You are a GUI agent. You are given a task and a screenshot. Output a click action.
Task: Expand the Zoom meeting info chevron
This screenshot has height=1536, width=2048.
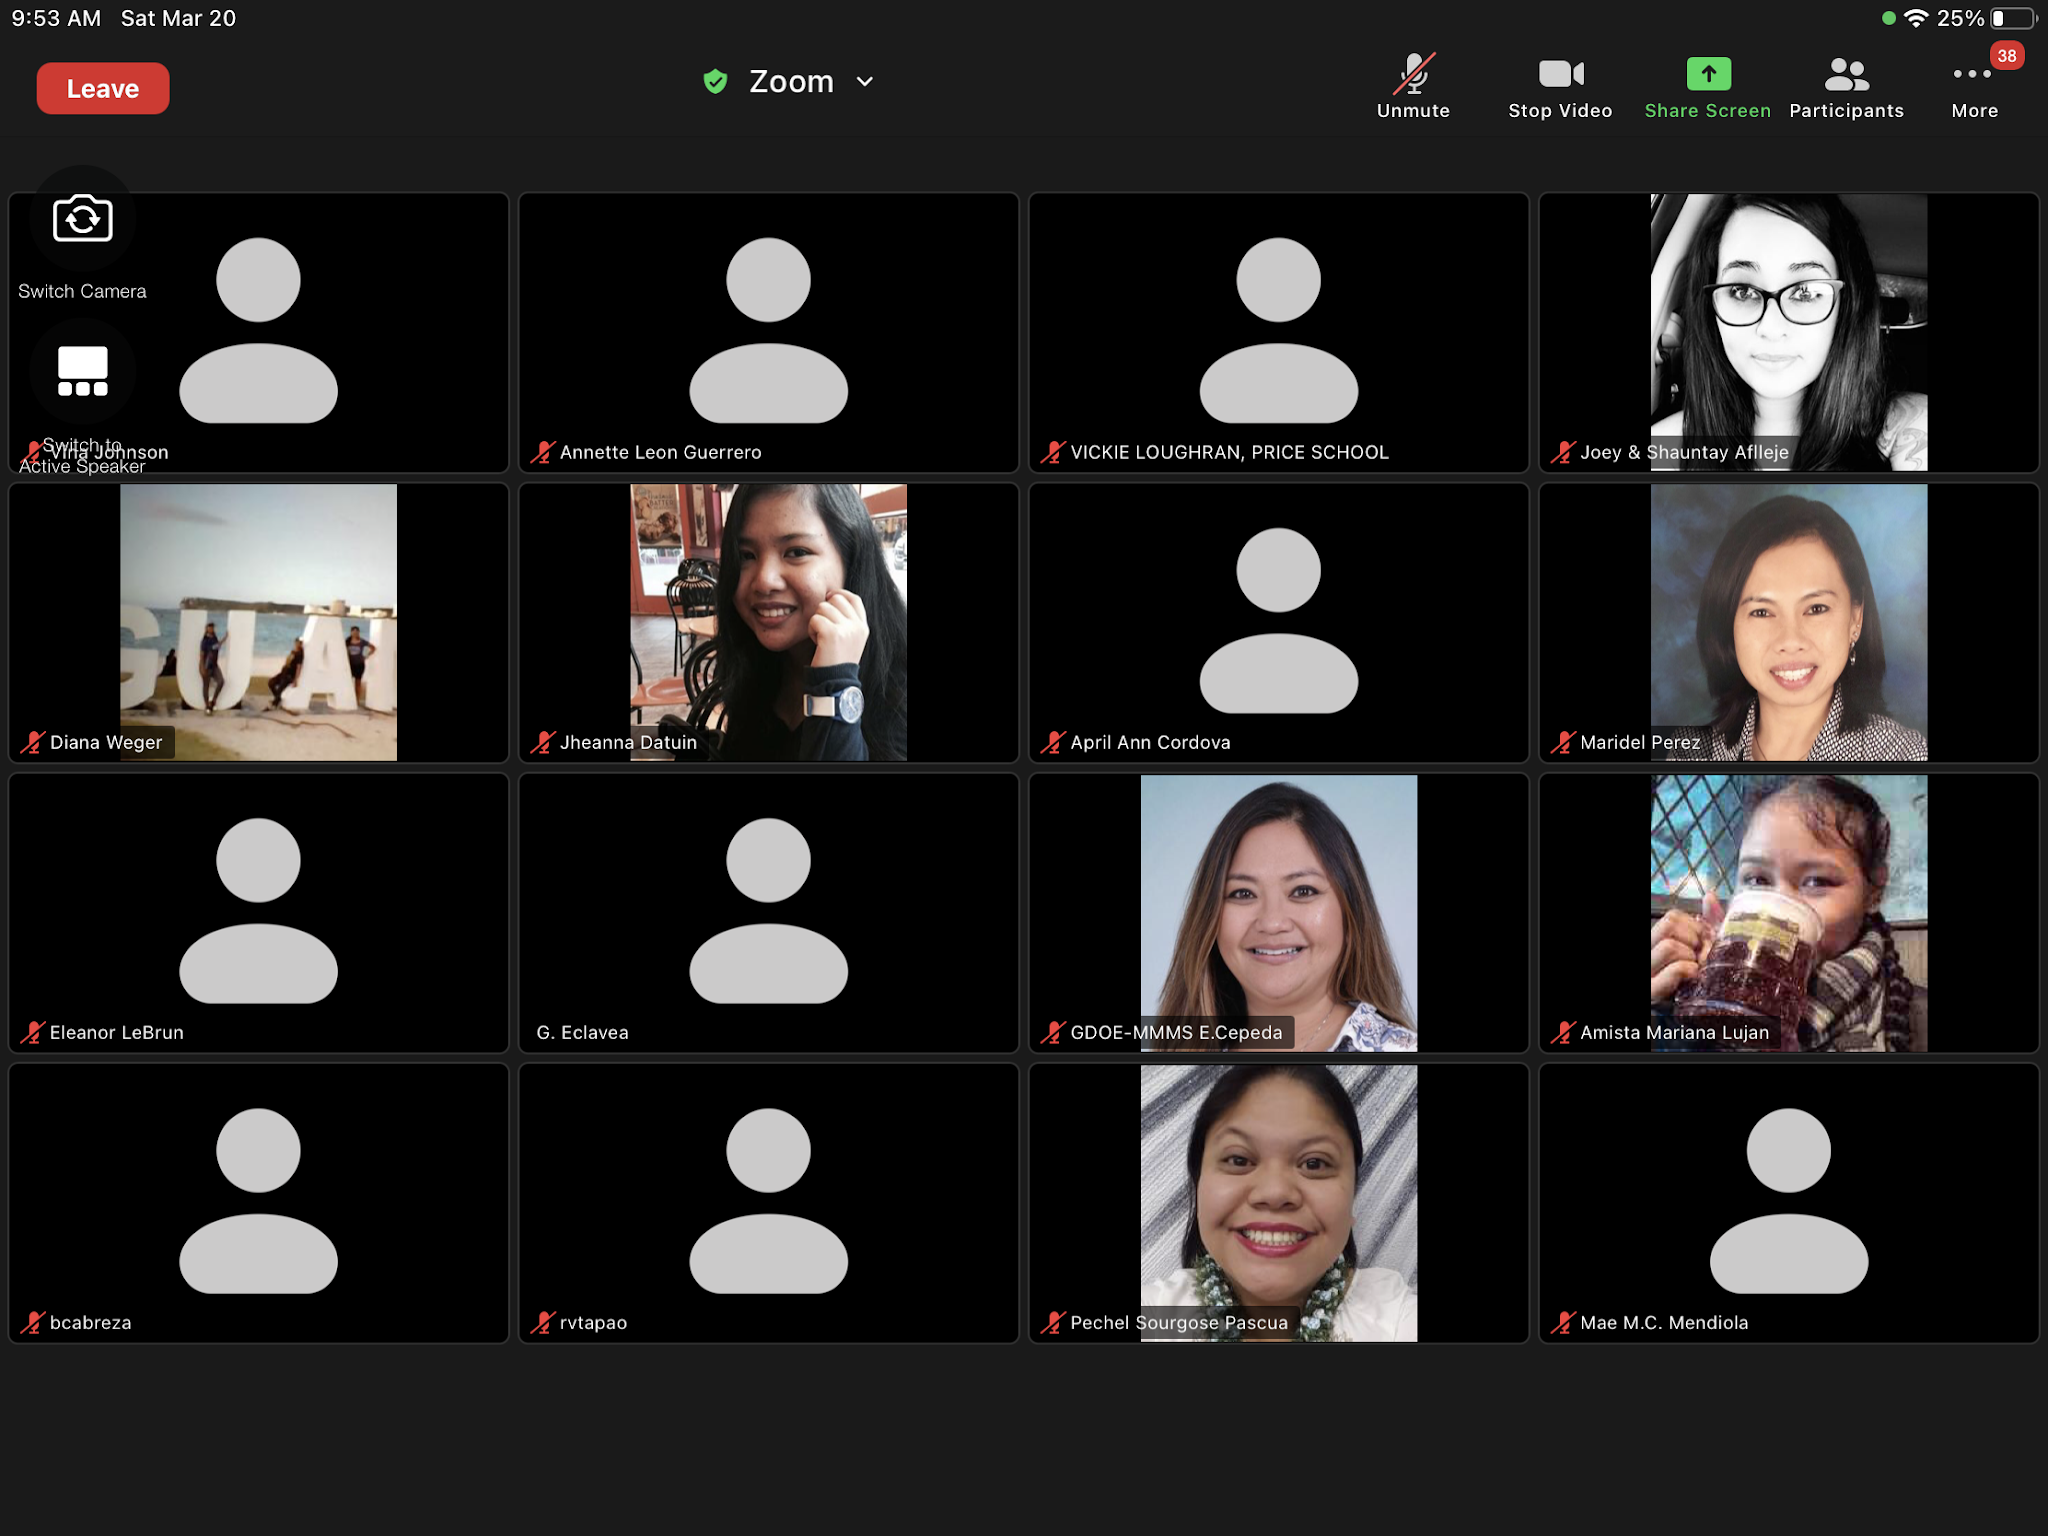pos(866,82)
